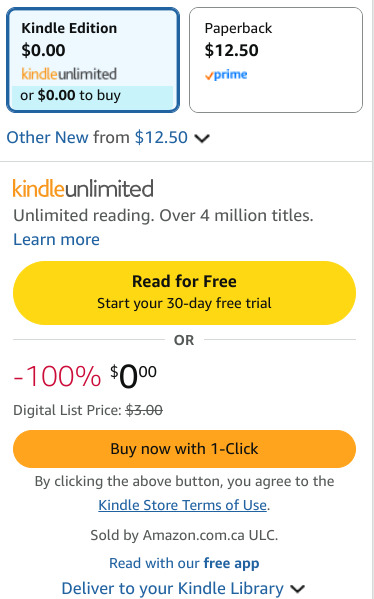Click the $12.50 price in Other New
Viewport: 374px width, 599px height.
pyautogui.click(x=161, y=137)
